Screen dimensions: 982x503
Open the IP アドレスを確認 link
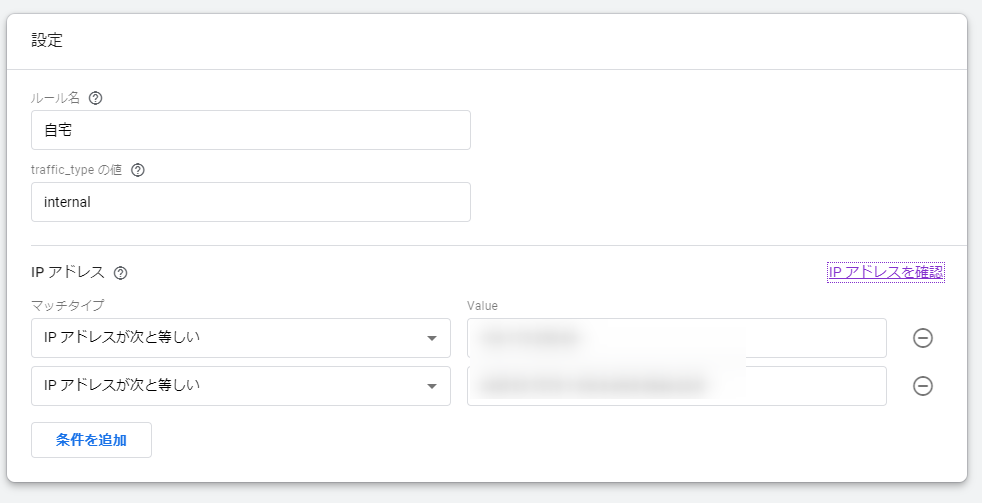pyautogui.click(x=886, y=272)
